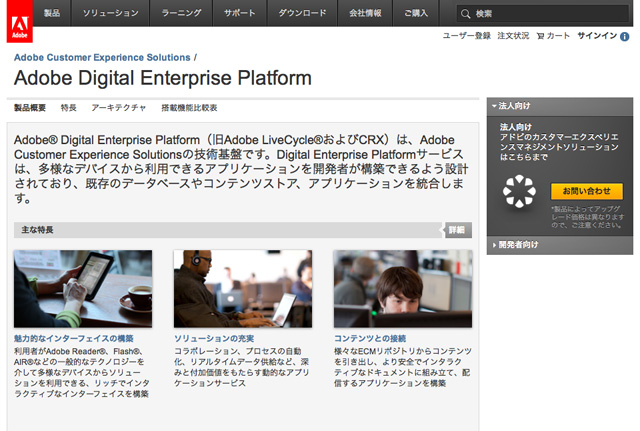
Task: Open the 製品 menu
Action: (x=52, y=13)
